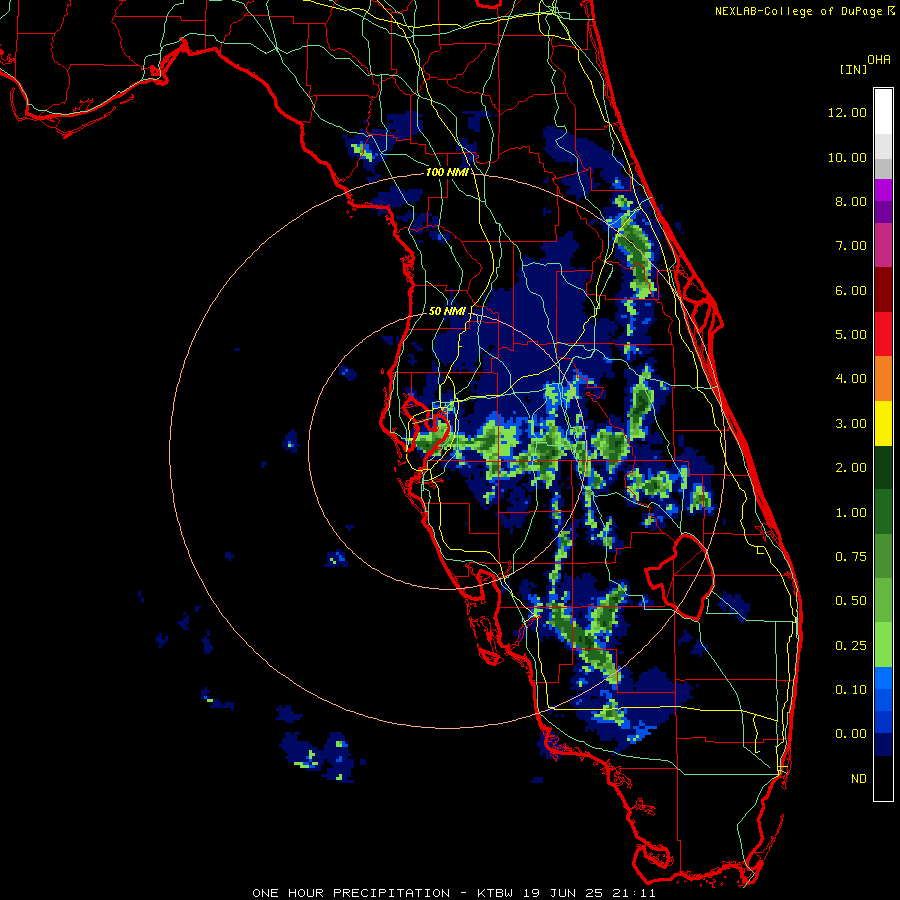Select the ND legend label
Image resolution: width=900 pixels, height=900 pixels.
tap(859, 779)
